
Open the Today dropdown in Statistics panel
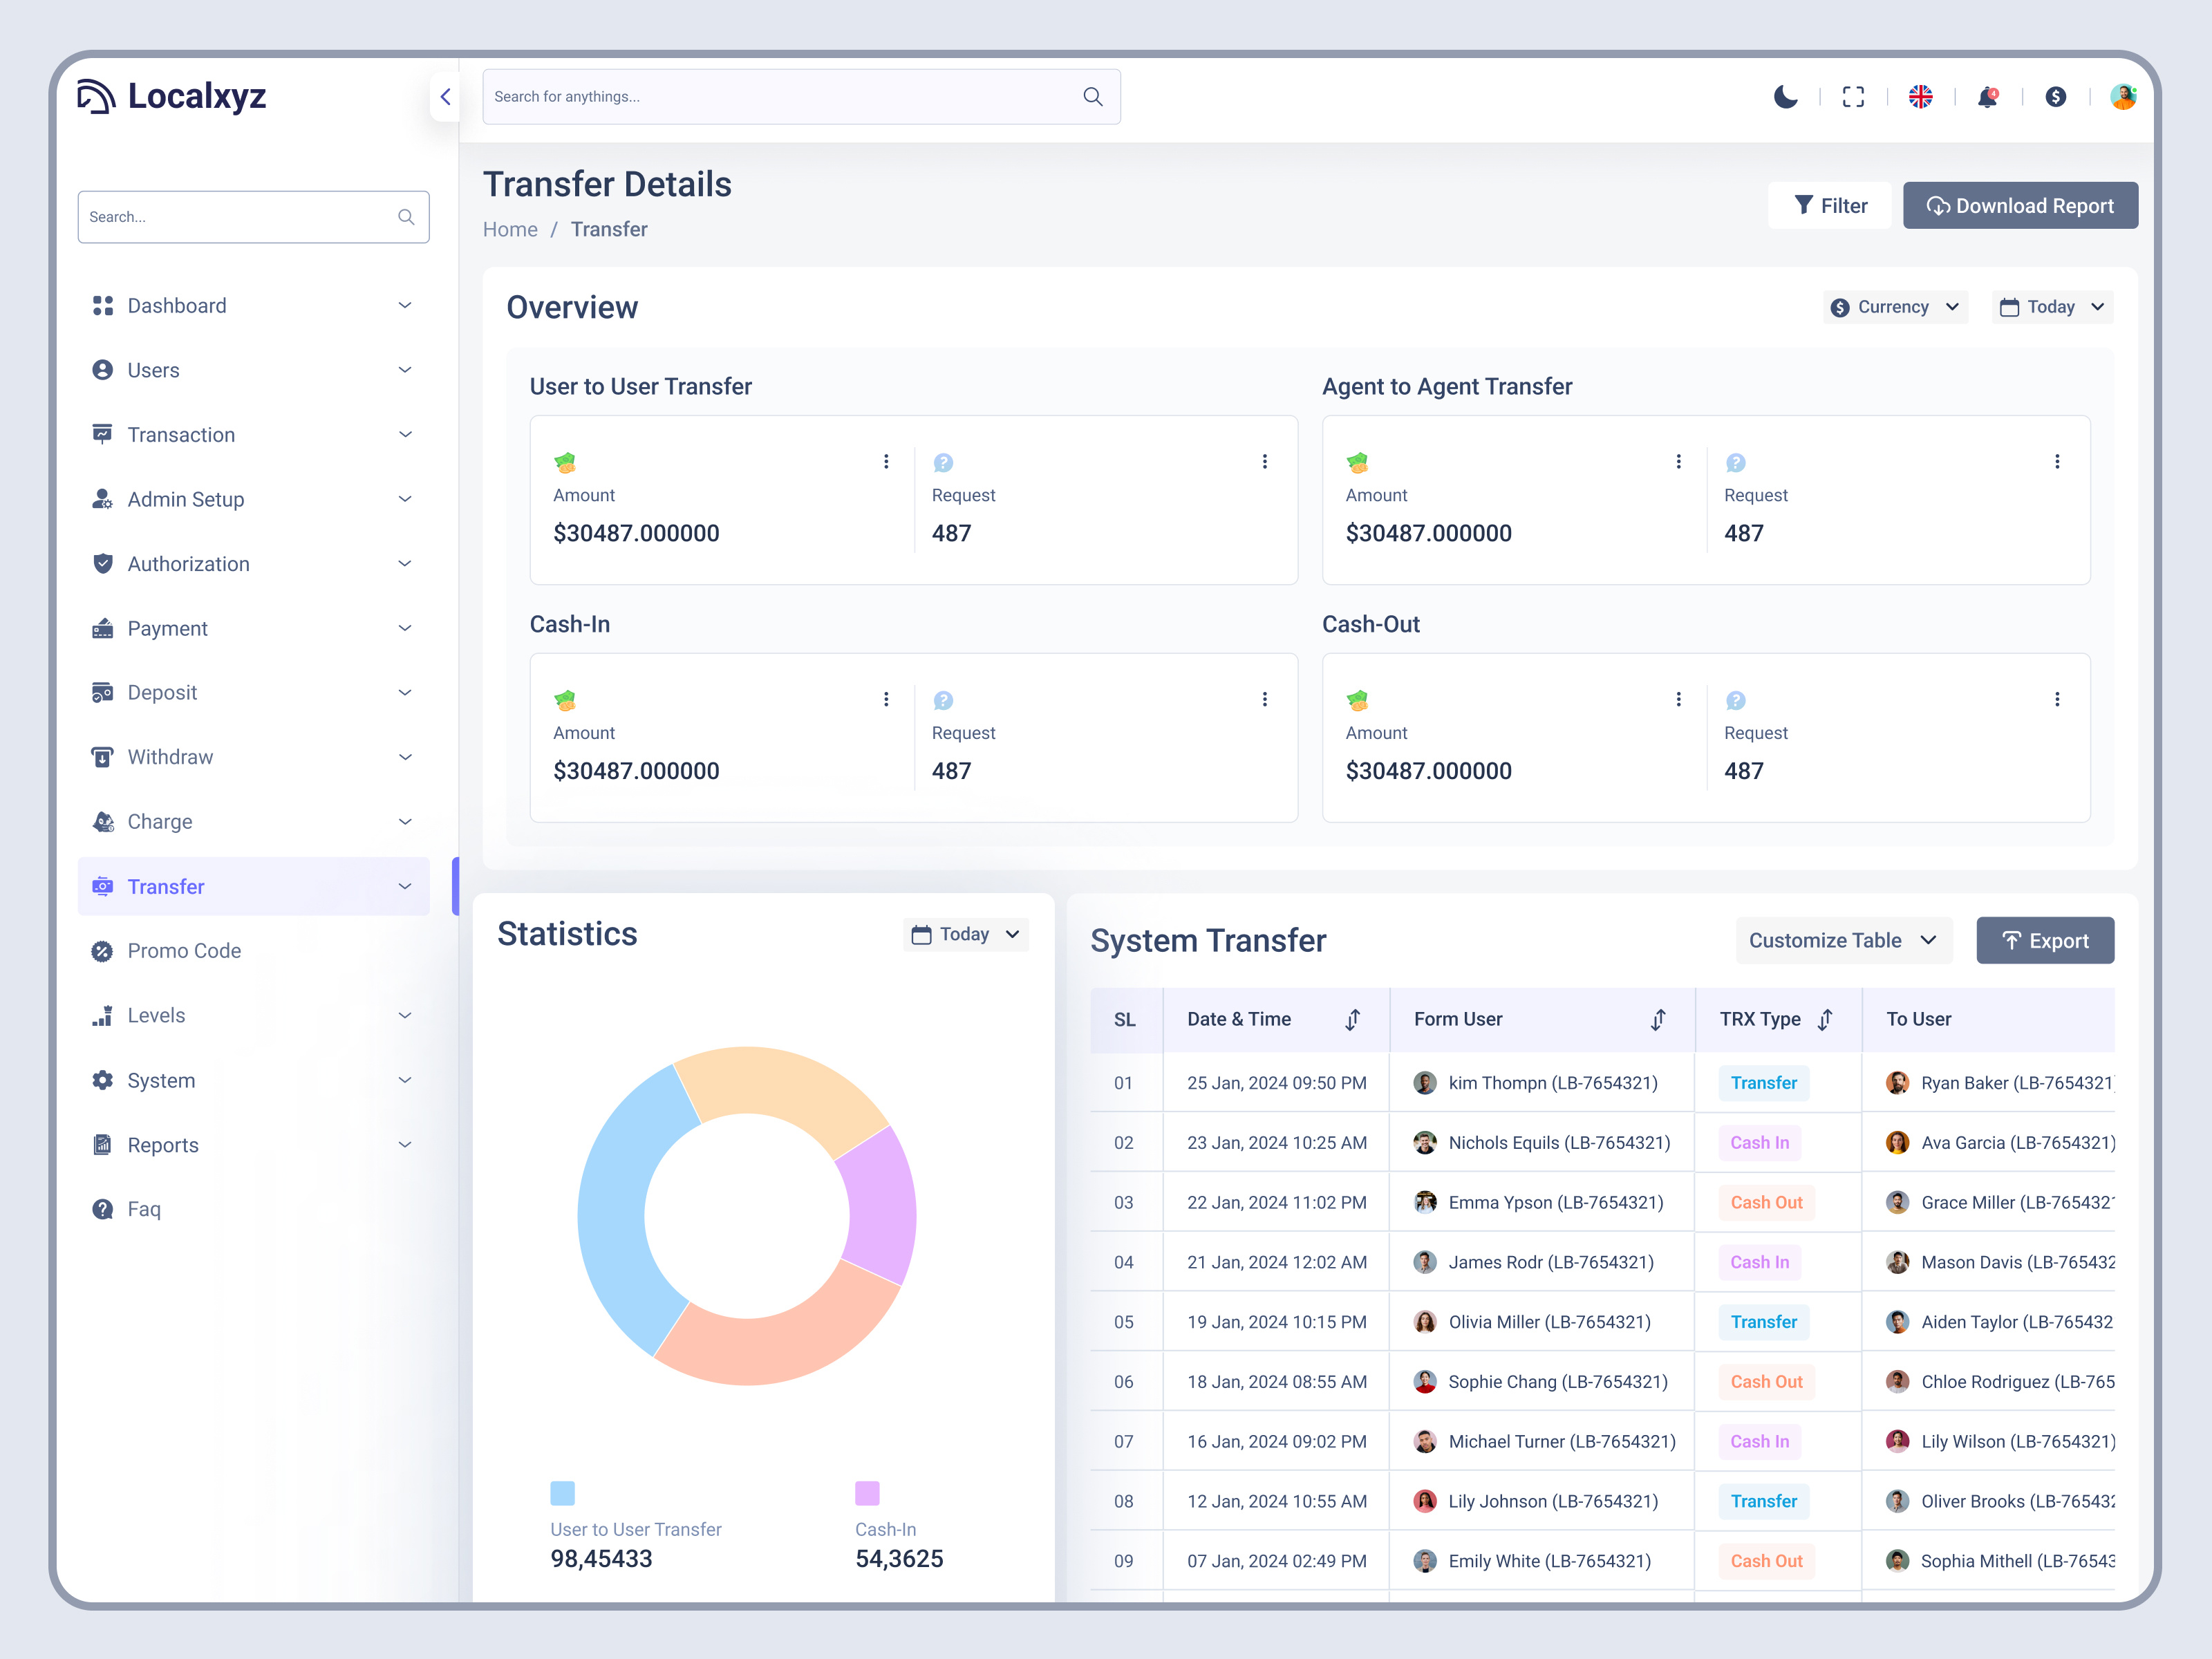click(x=964, y=934)
